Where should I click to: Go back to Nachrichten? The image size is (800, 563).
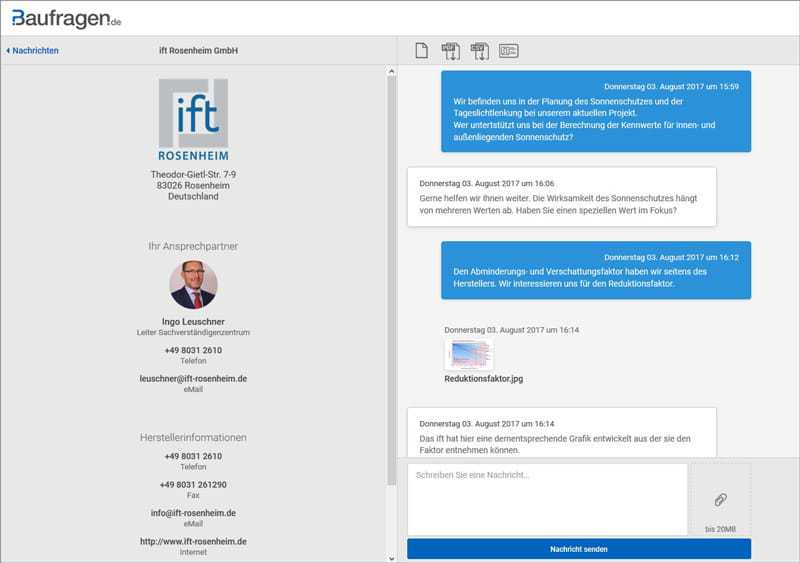33,50
